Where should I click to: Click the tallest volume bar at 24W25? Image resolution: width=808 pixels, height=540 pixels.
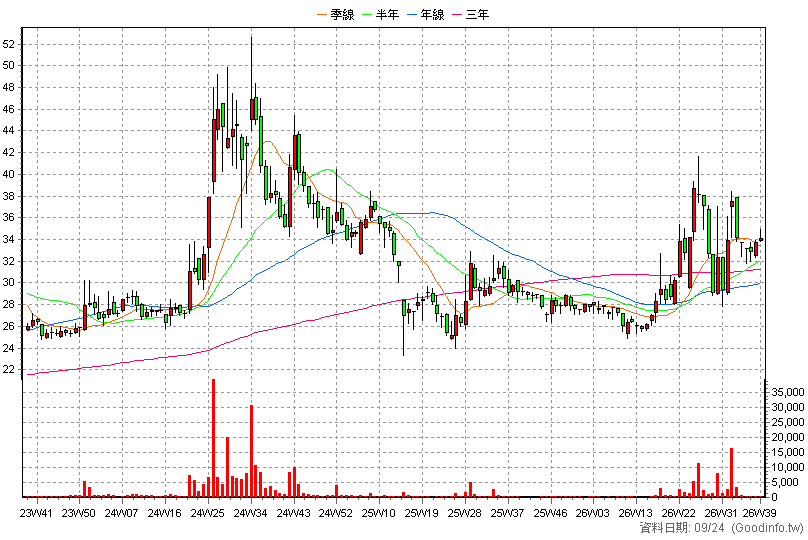pyautogui.click(x=213, y=438)
